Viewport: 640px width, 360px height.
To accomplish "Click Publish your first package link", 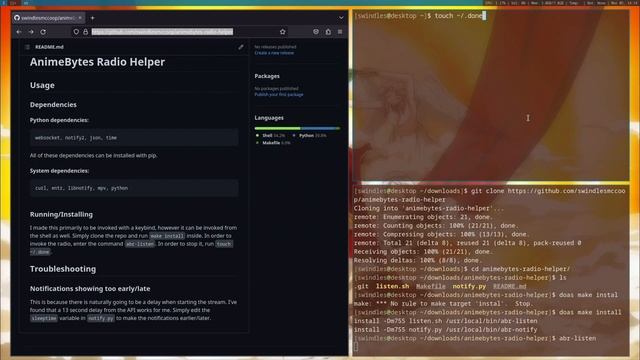I will point(279,95).
